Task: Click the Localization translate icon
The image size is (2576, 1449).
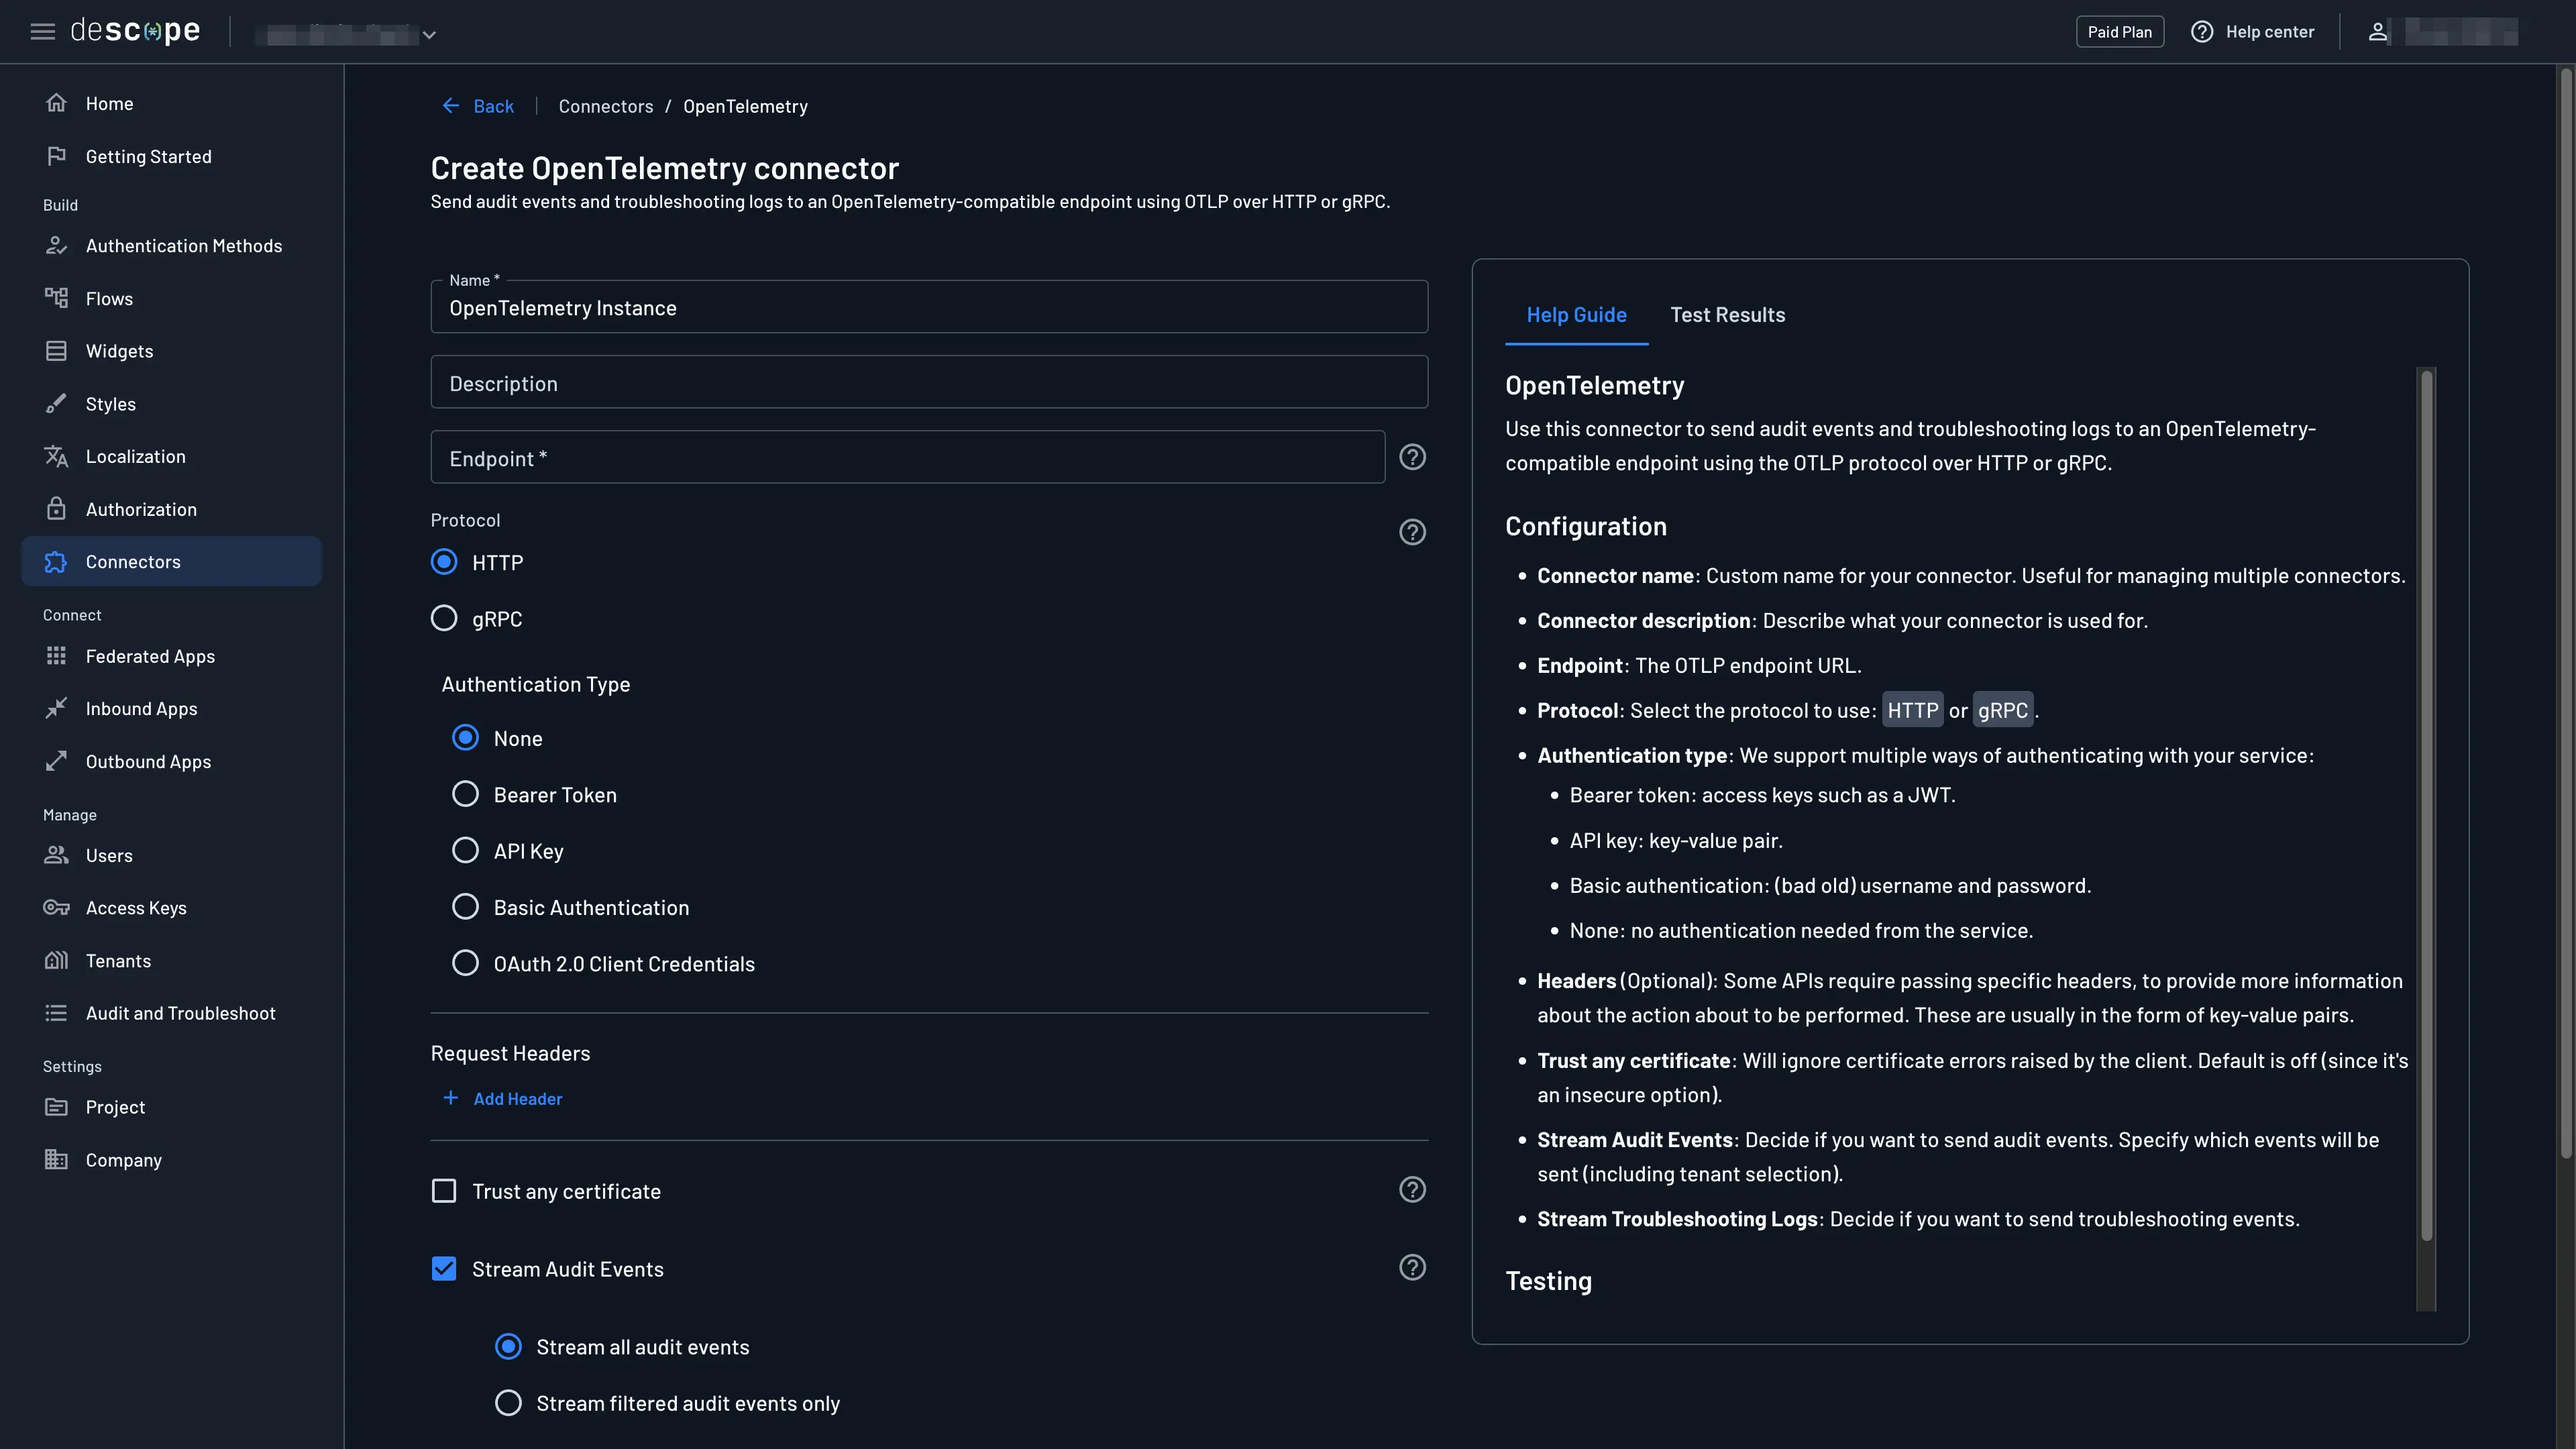Action: point(56,456)
